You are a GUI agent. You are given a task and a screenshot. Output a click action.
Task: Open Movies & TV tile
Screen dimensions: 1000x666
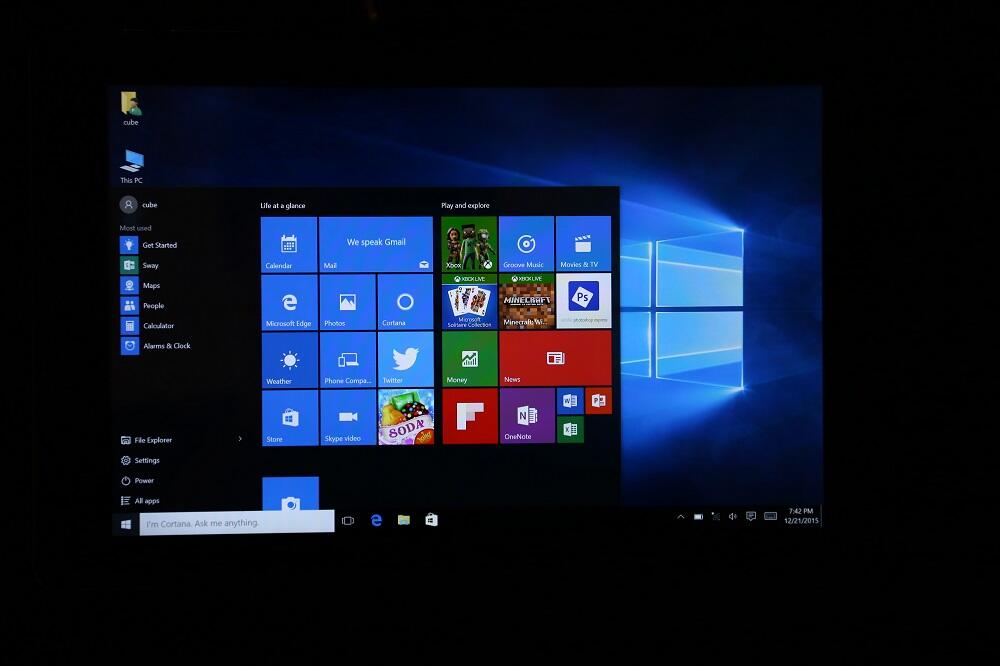584,244
